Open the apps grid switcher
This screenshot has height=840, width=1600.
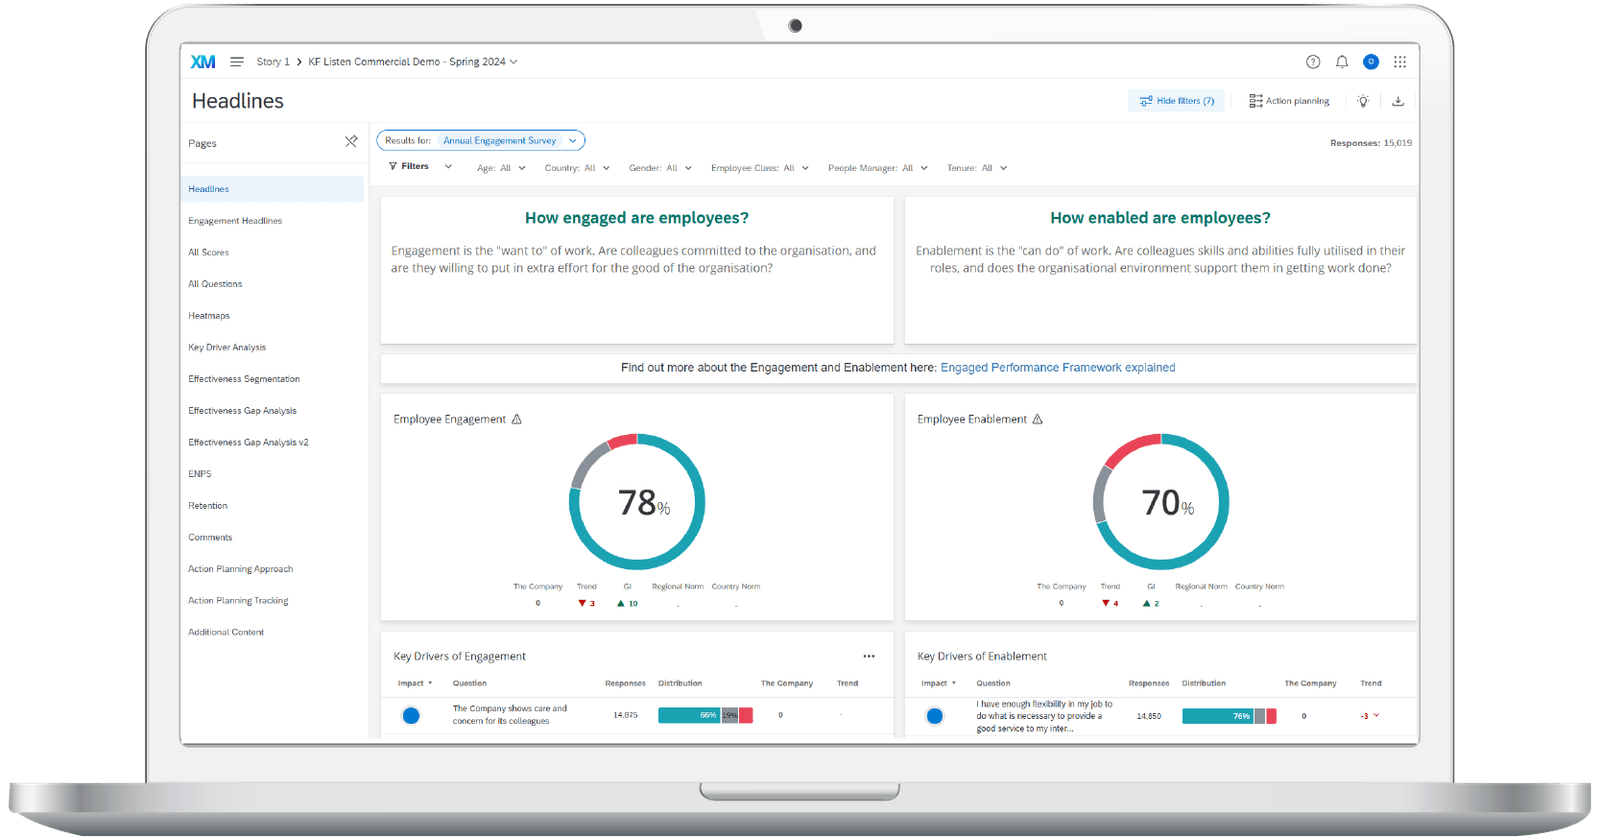click(x=1400, y=62)
